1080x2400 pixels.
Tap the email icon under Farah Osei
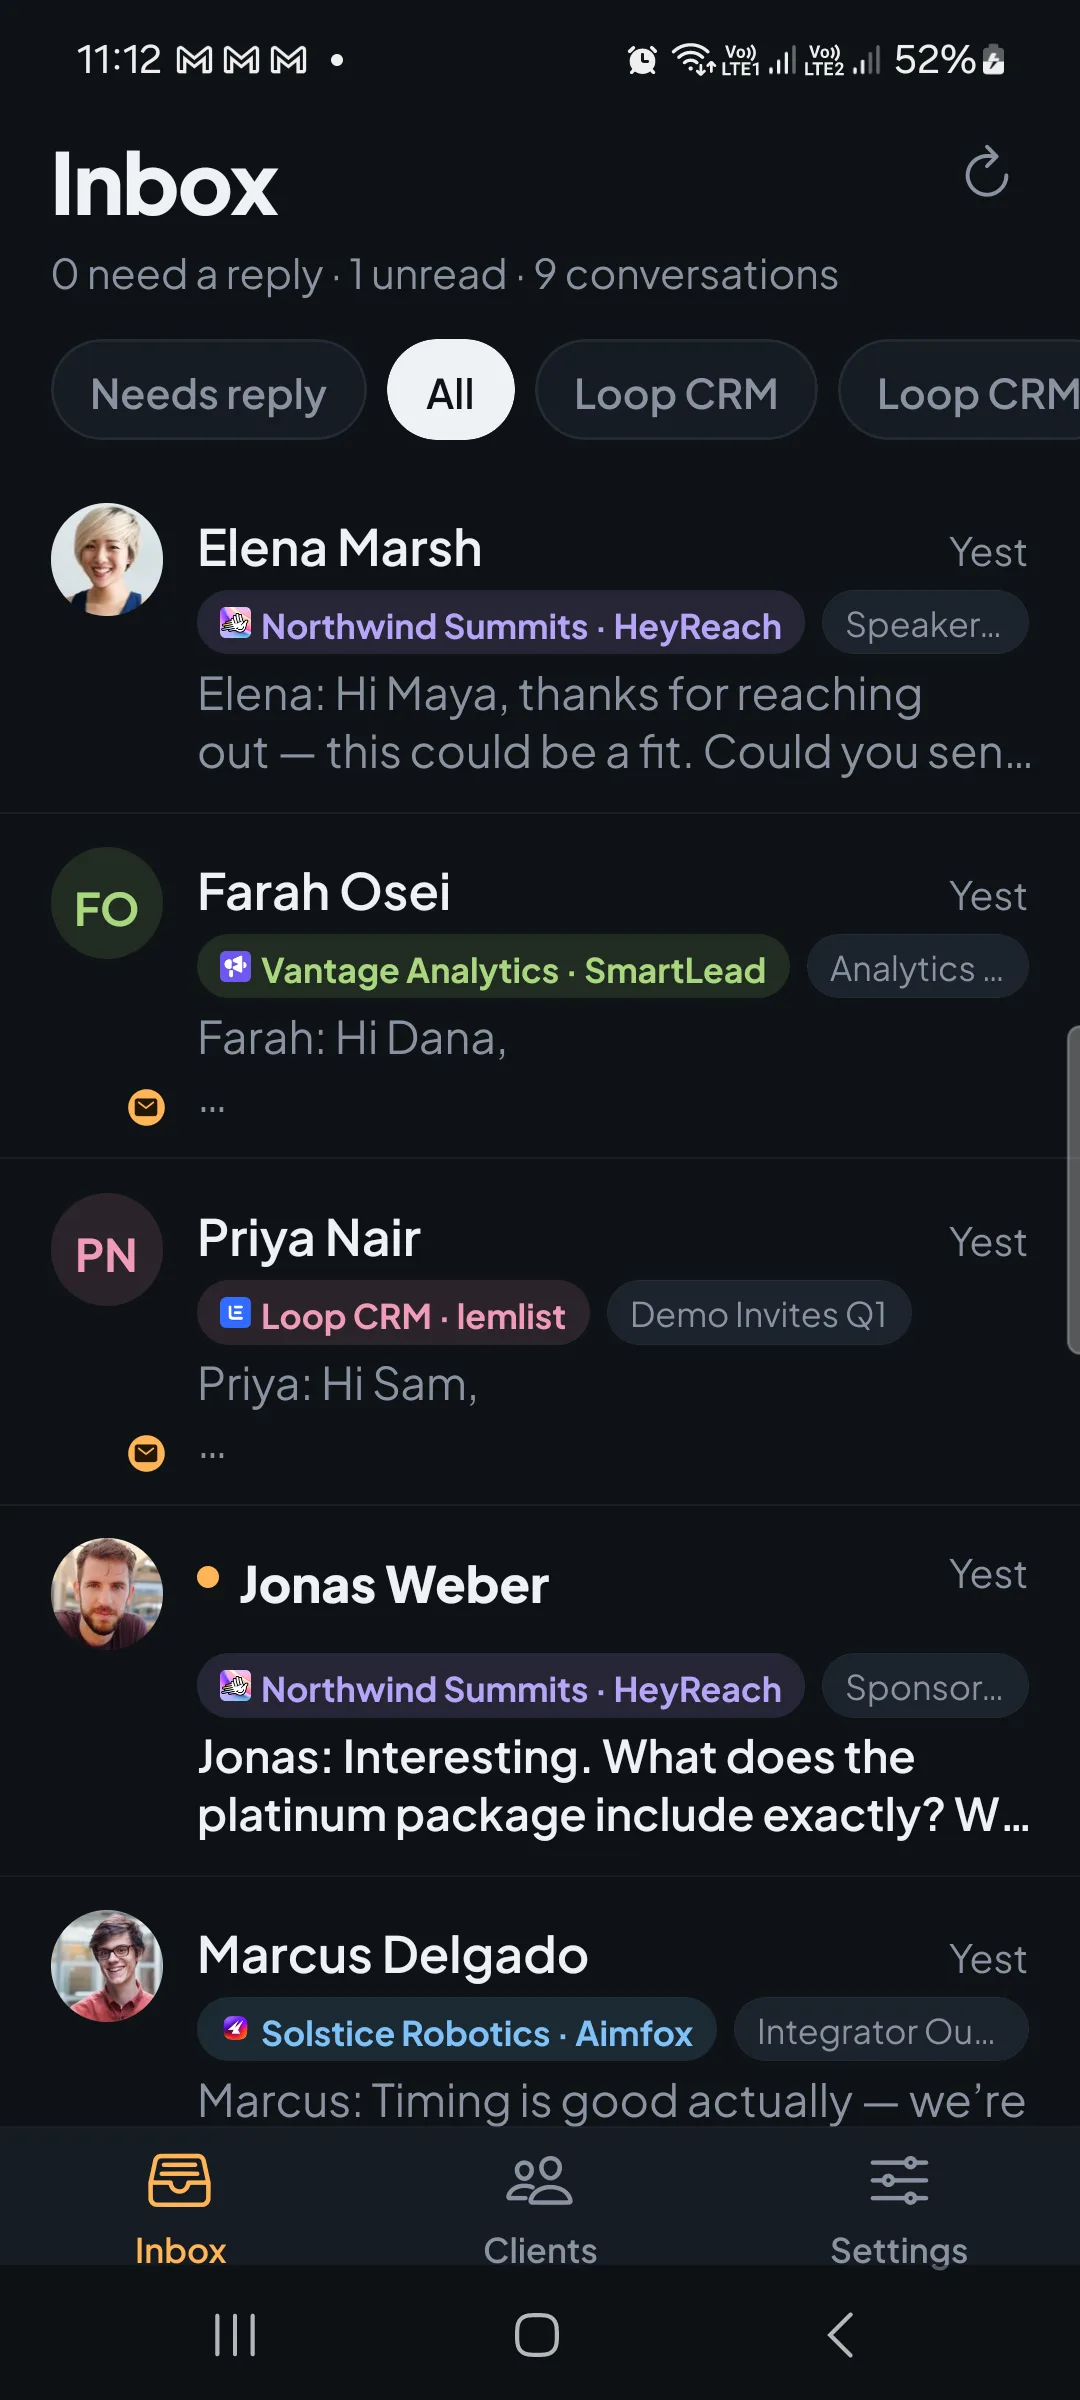pos(147,1107)
